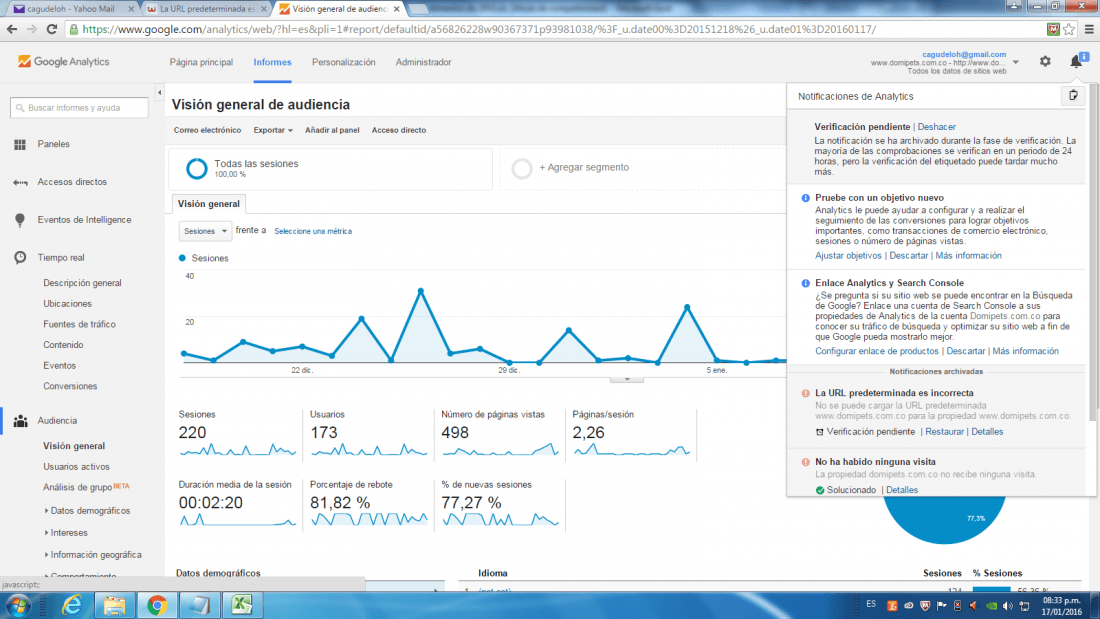The height and width of the screenshot is (619, 1100).
Task: Click Configurar enlace de productos link
Action: [x=877, y=351]
